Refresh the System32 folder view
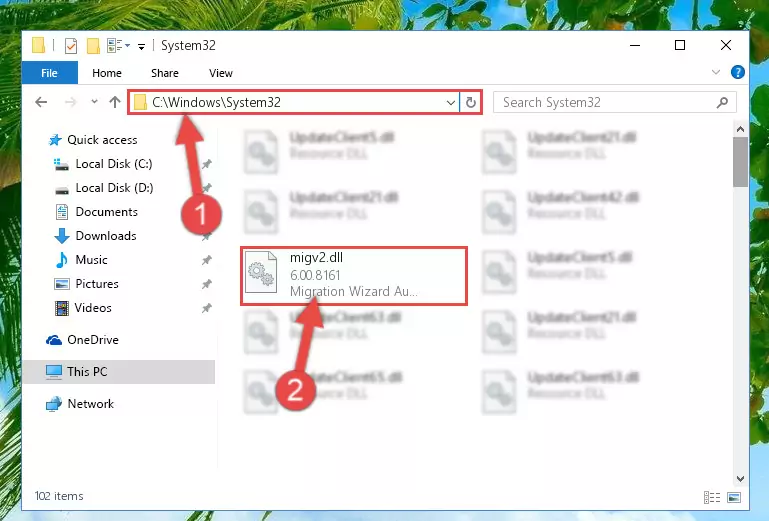Image resolution: width=769 pixels, height=521 pixels. point(470,103)
